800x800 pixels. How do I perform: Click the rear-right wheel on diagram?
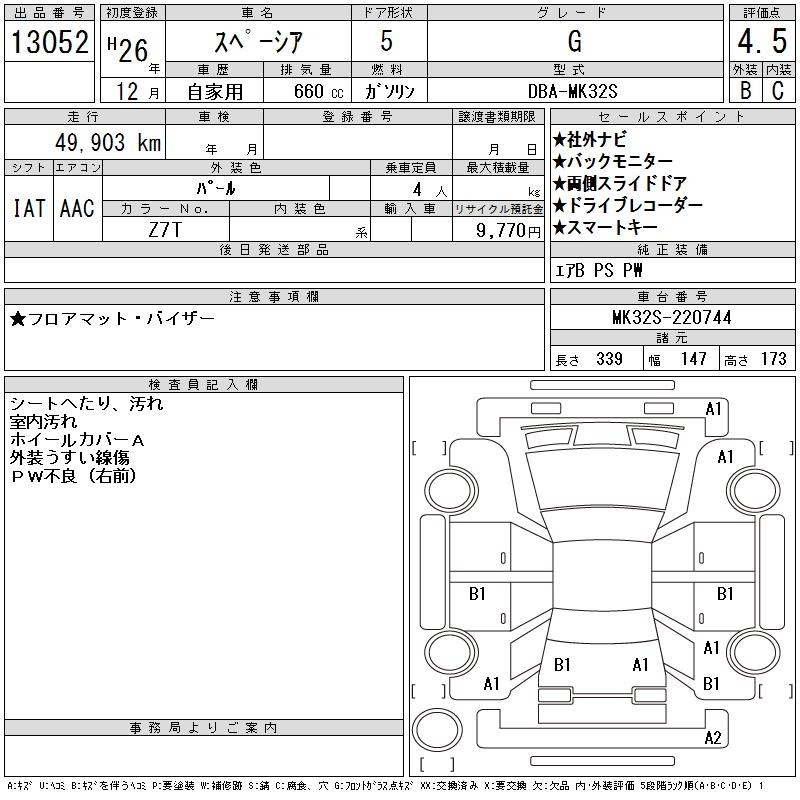754,652
